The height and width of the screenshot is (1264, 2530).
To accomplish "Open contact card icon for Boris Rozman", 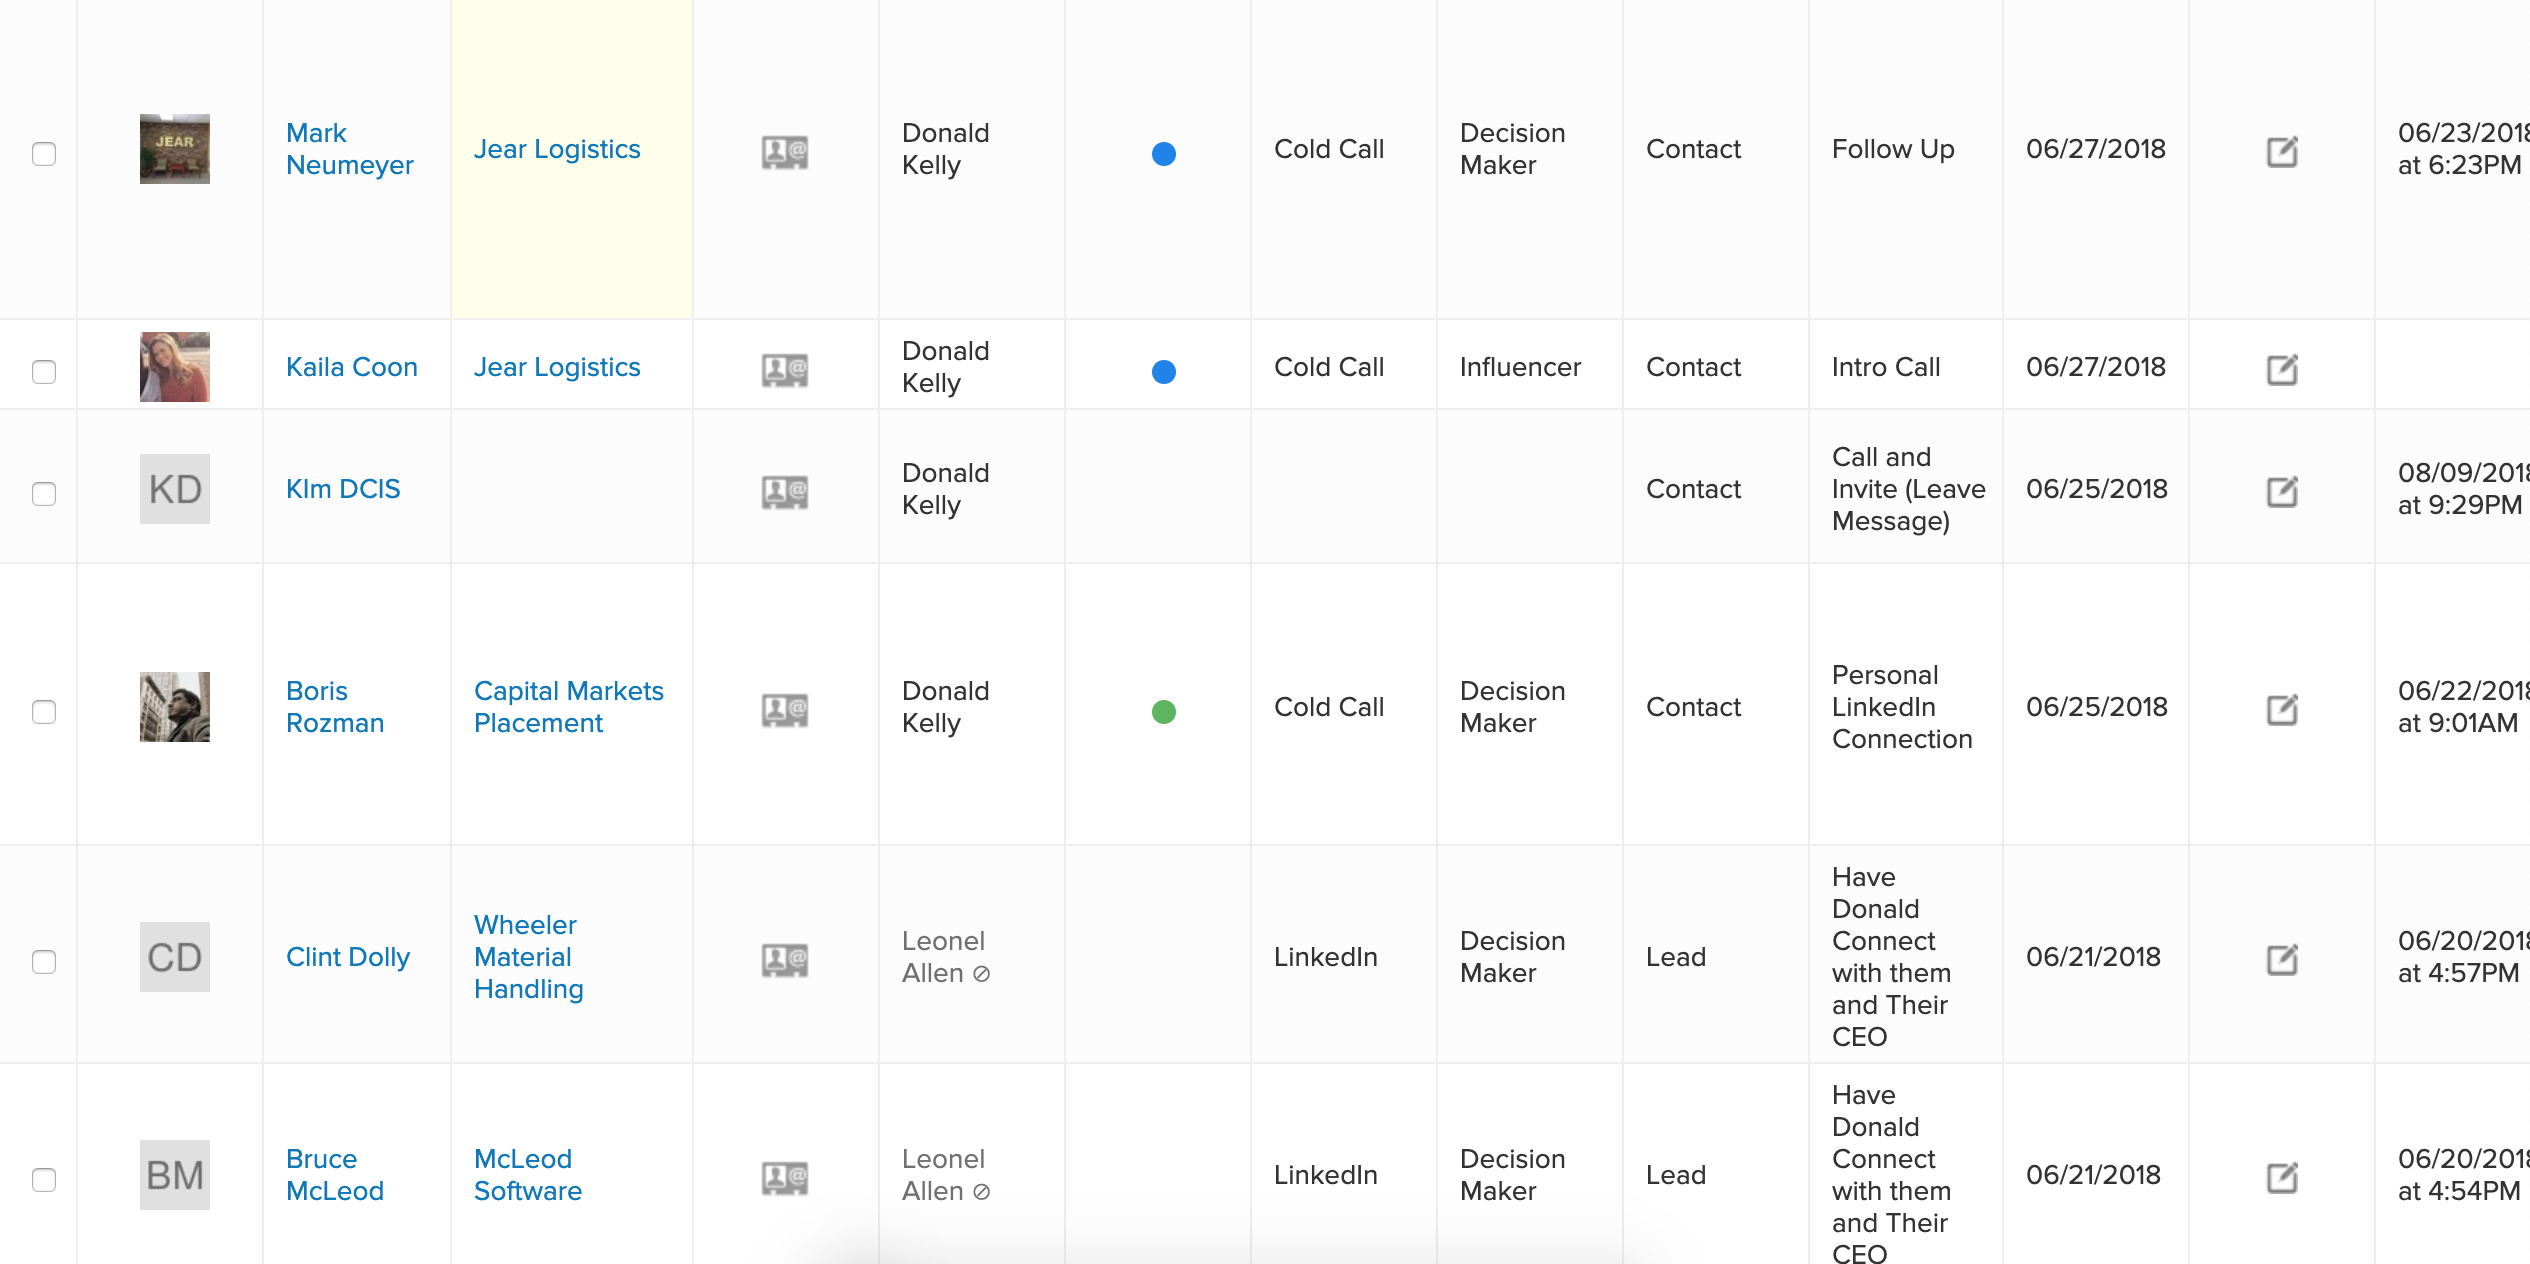I will [785, 711].
